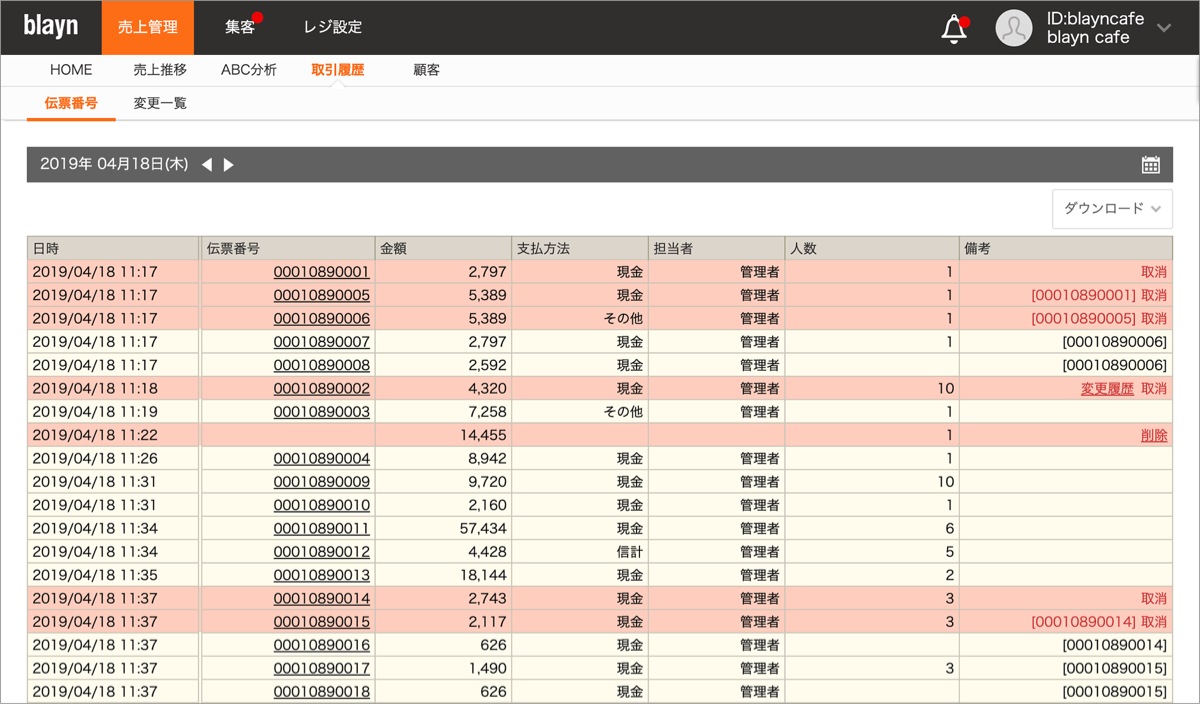Screen dimensions: 1200x704
Task: Click the timestamp 2019/04/18 11:35
Action: tap(95, 575)
